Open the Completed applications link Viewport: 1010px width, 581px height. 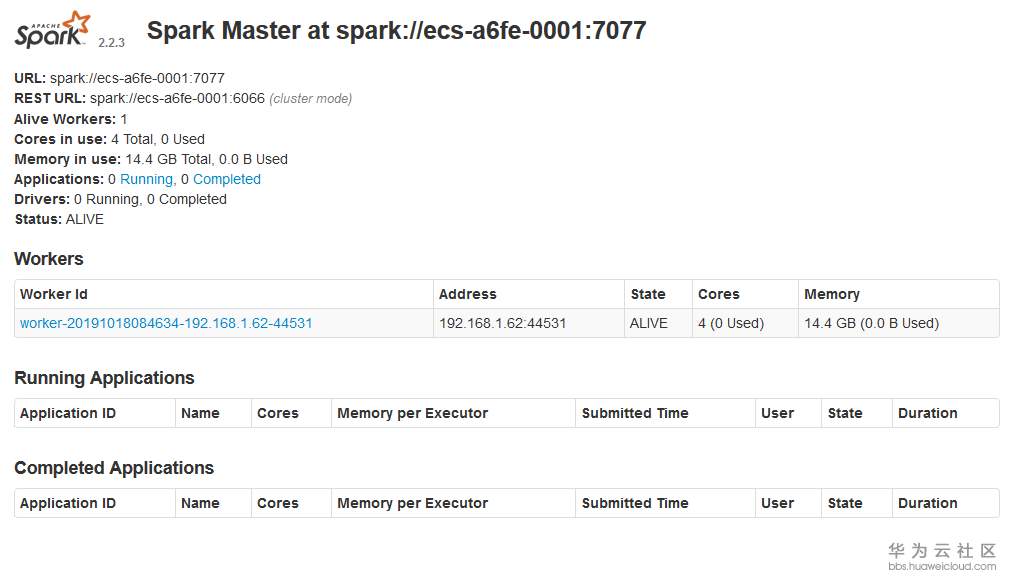pos(227,179)
